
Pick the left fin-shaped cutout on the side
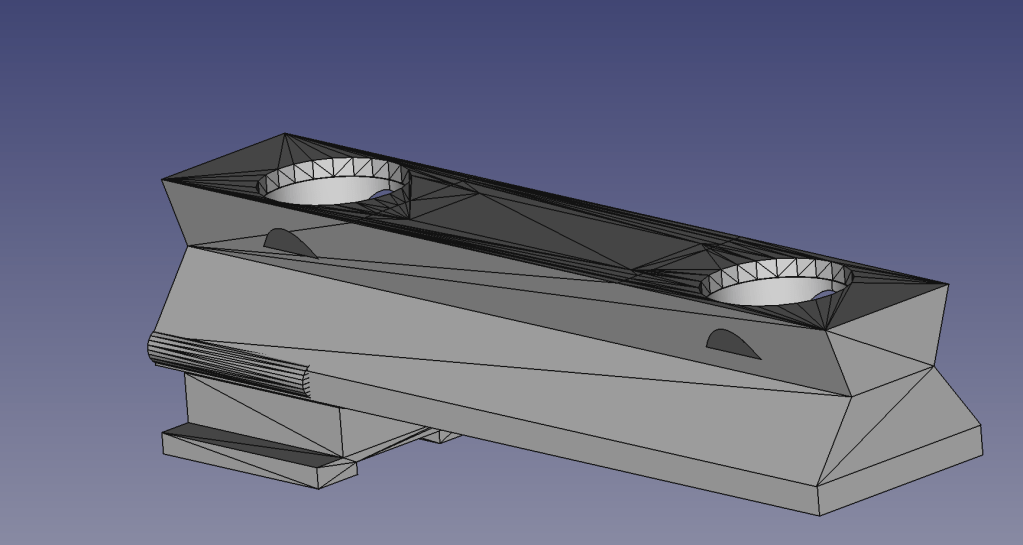click(285, 241)
